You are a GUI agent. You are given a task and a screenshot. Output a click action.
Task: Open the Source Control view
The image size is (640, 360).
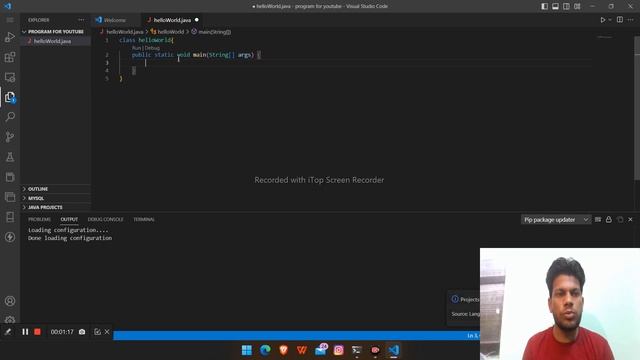[x=10, y=137]
